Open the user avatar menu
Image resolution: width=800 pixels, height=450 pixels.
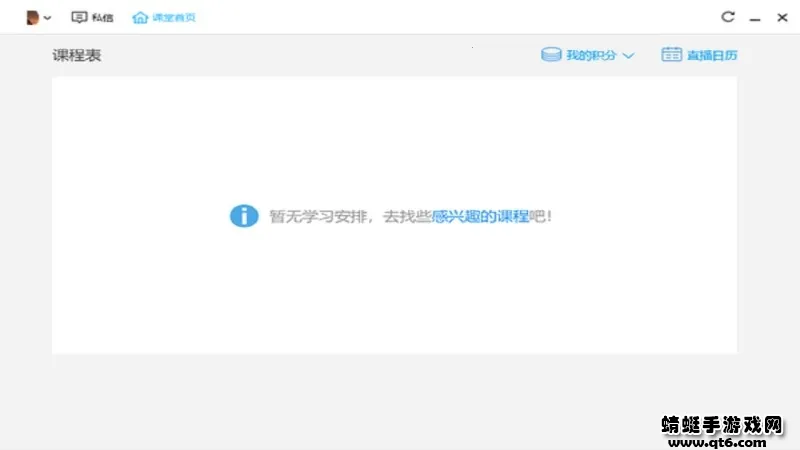[x=33, y=17]
